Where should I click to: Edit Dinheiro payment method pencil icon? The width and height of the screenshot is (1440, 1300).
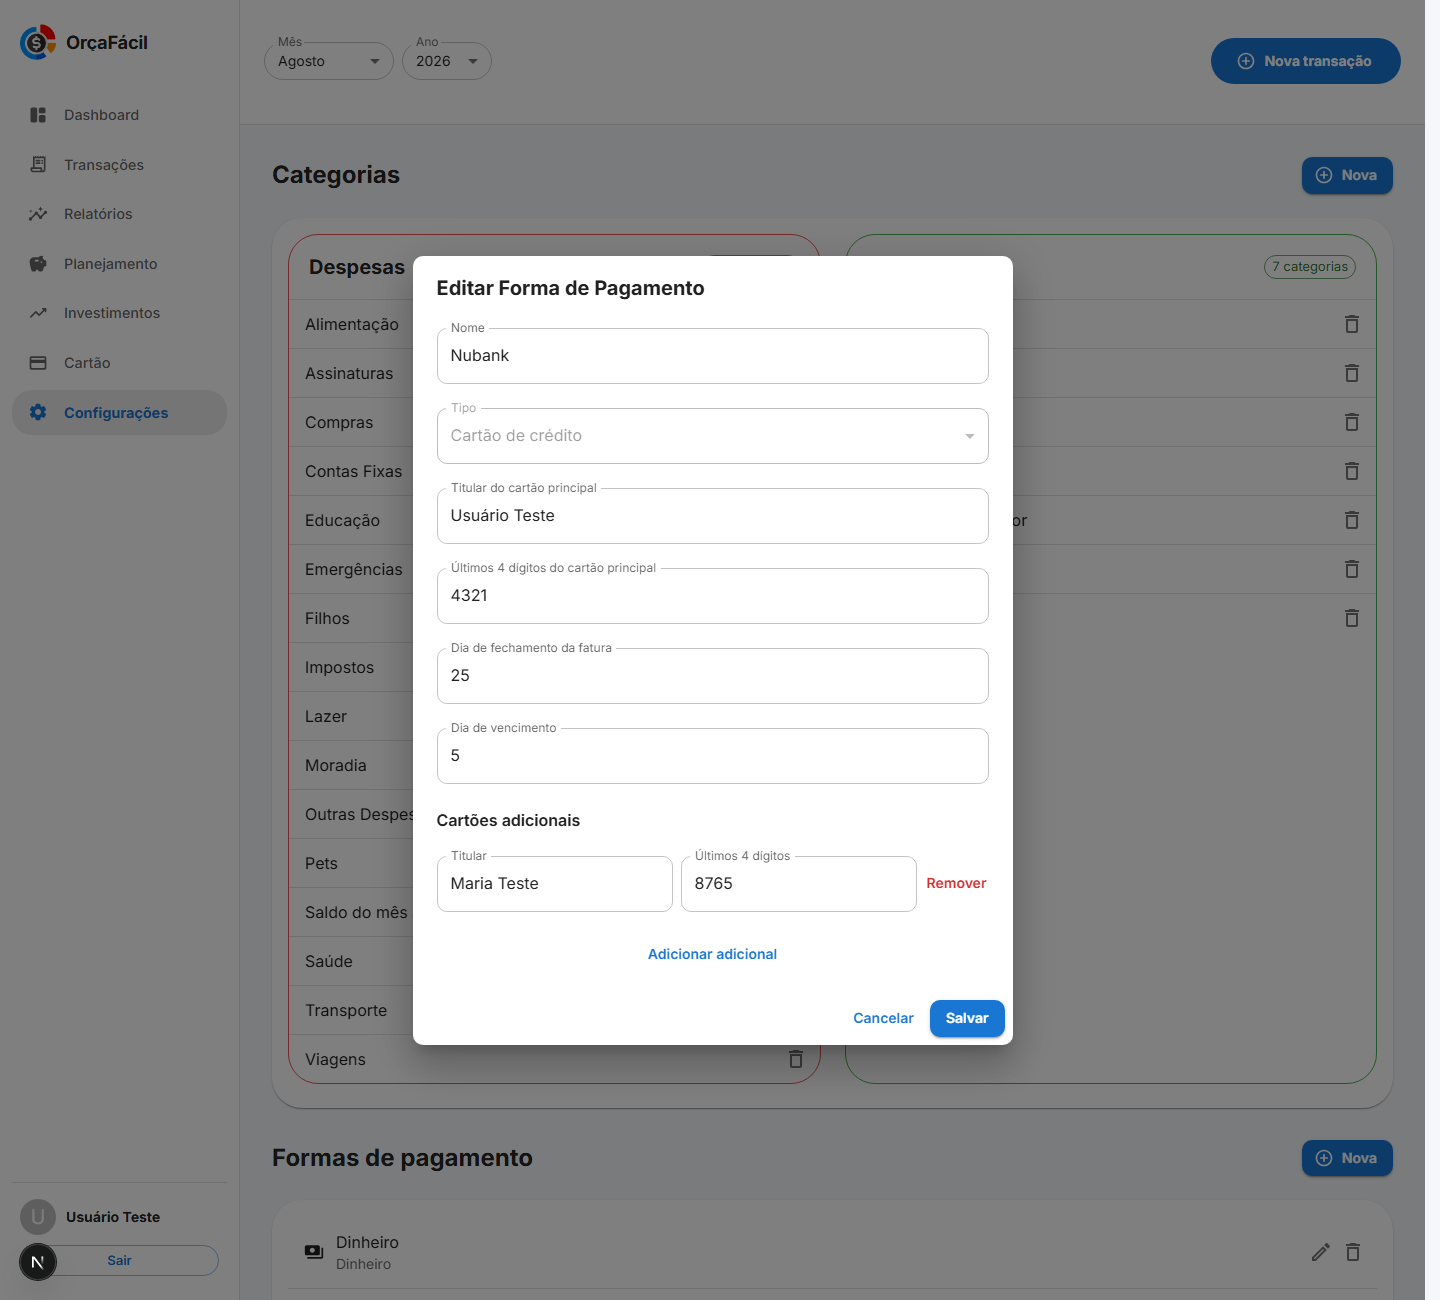coord(1321,1252)
